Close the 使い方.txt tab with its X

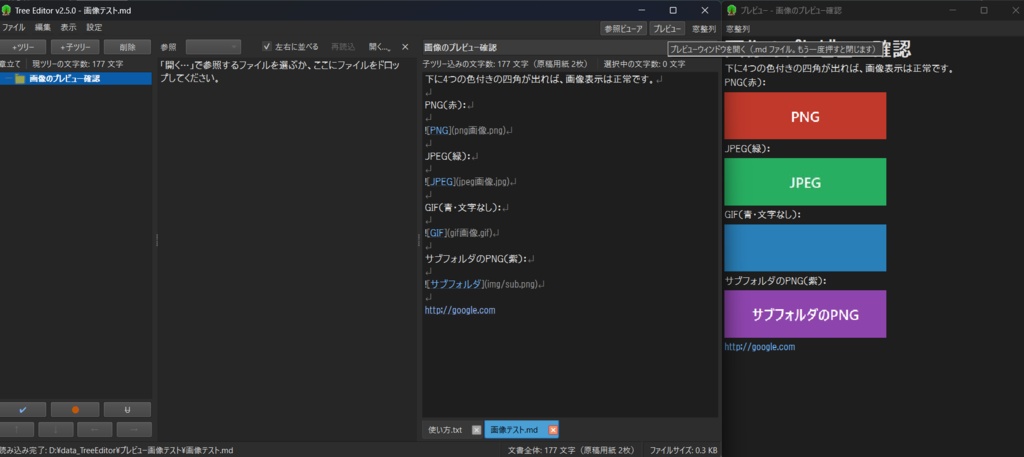coord(476,430)
